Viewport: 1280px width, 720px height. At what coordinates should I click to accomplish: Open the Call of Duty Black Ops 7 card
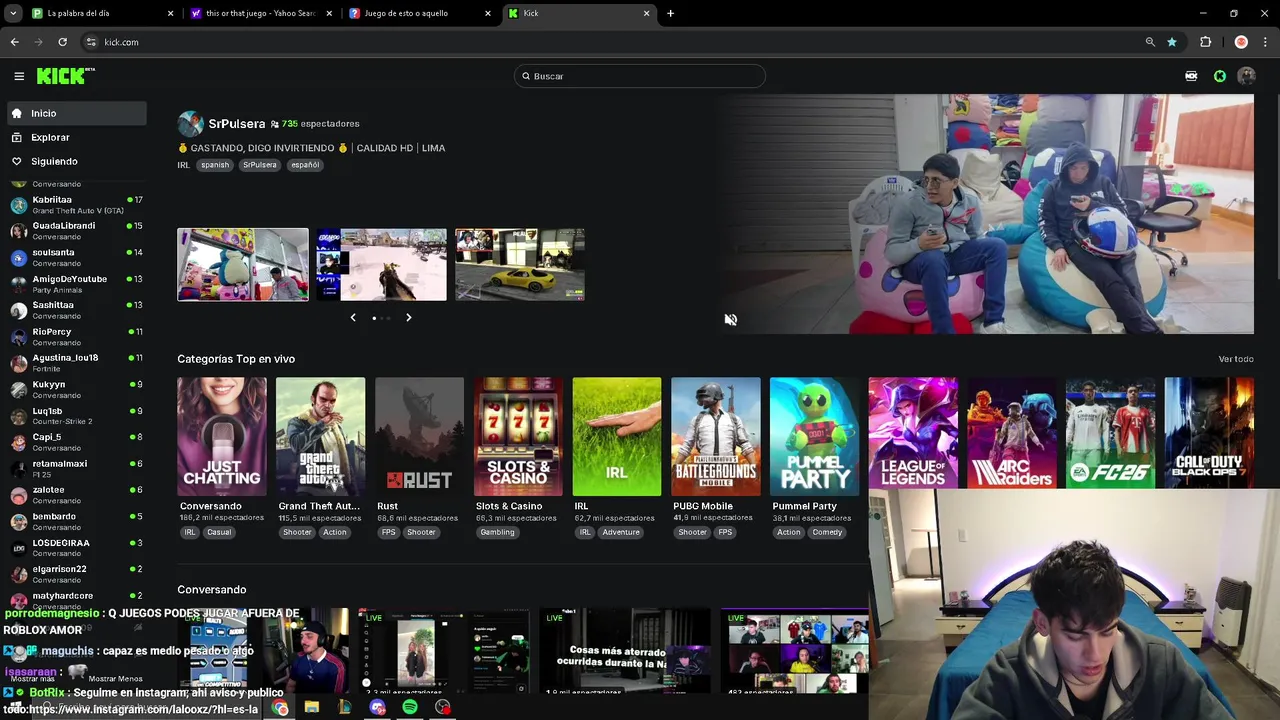point(1209,432)
